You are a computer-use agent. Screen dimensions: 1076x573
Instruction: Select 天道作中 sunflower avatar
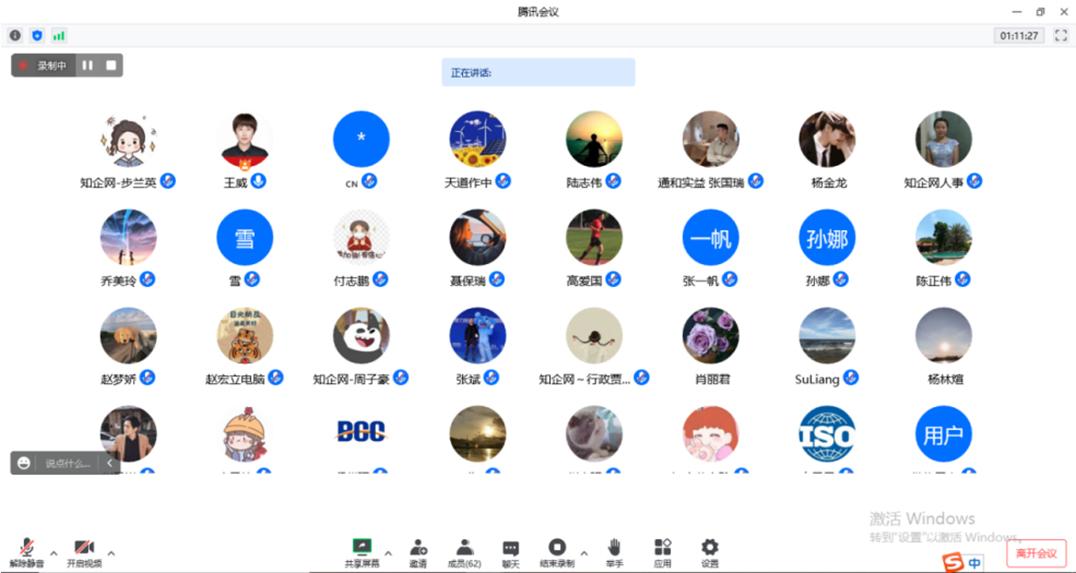(478, 139)
